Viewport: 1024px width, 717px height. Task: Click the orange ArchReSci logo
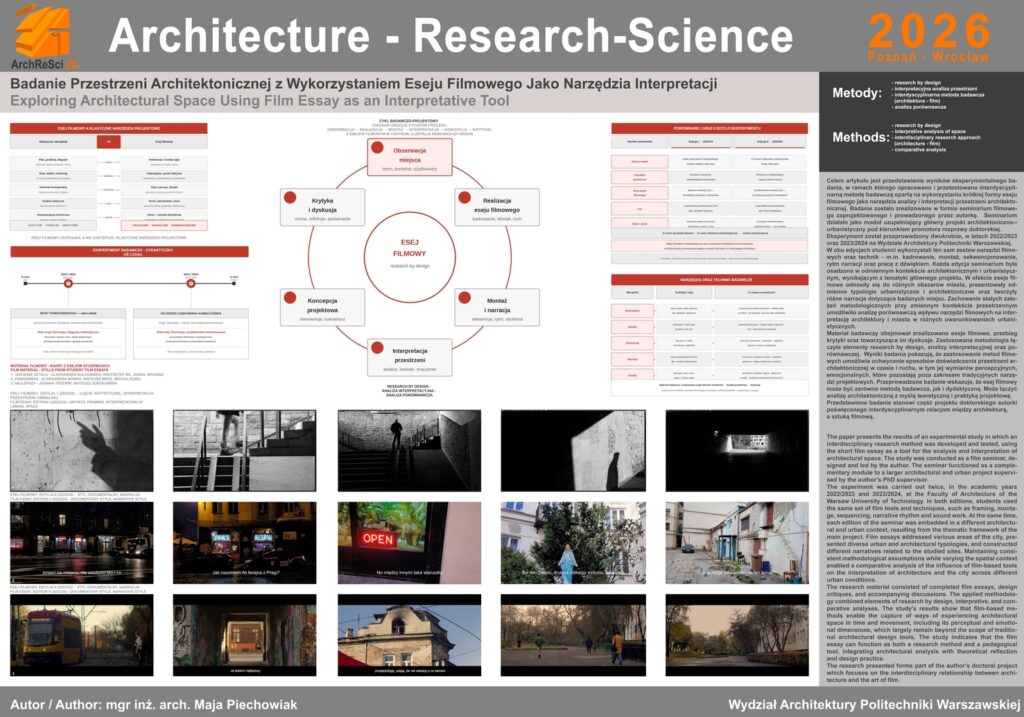(x=42, y=32)
